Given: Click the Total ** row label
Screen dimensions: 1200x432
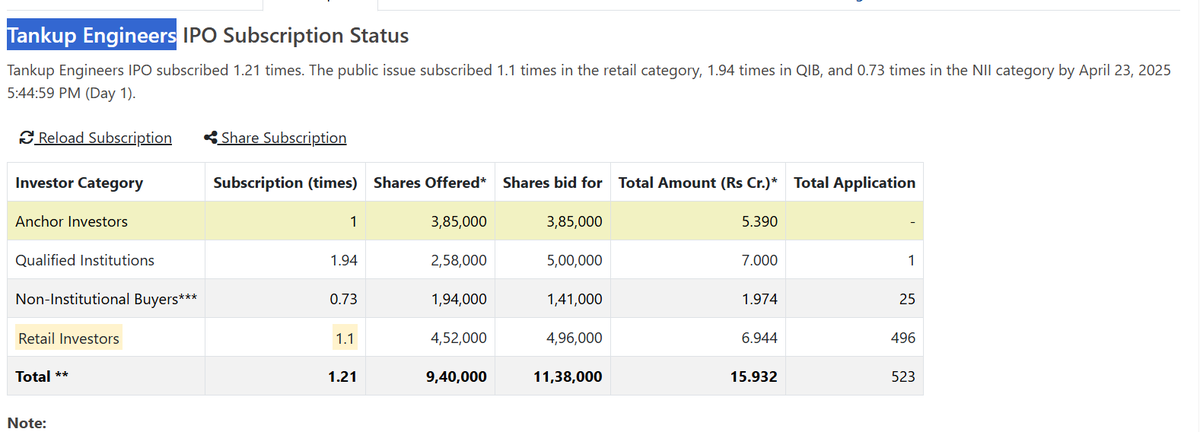Looking at the screenshot, I should pos(43,377).
